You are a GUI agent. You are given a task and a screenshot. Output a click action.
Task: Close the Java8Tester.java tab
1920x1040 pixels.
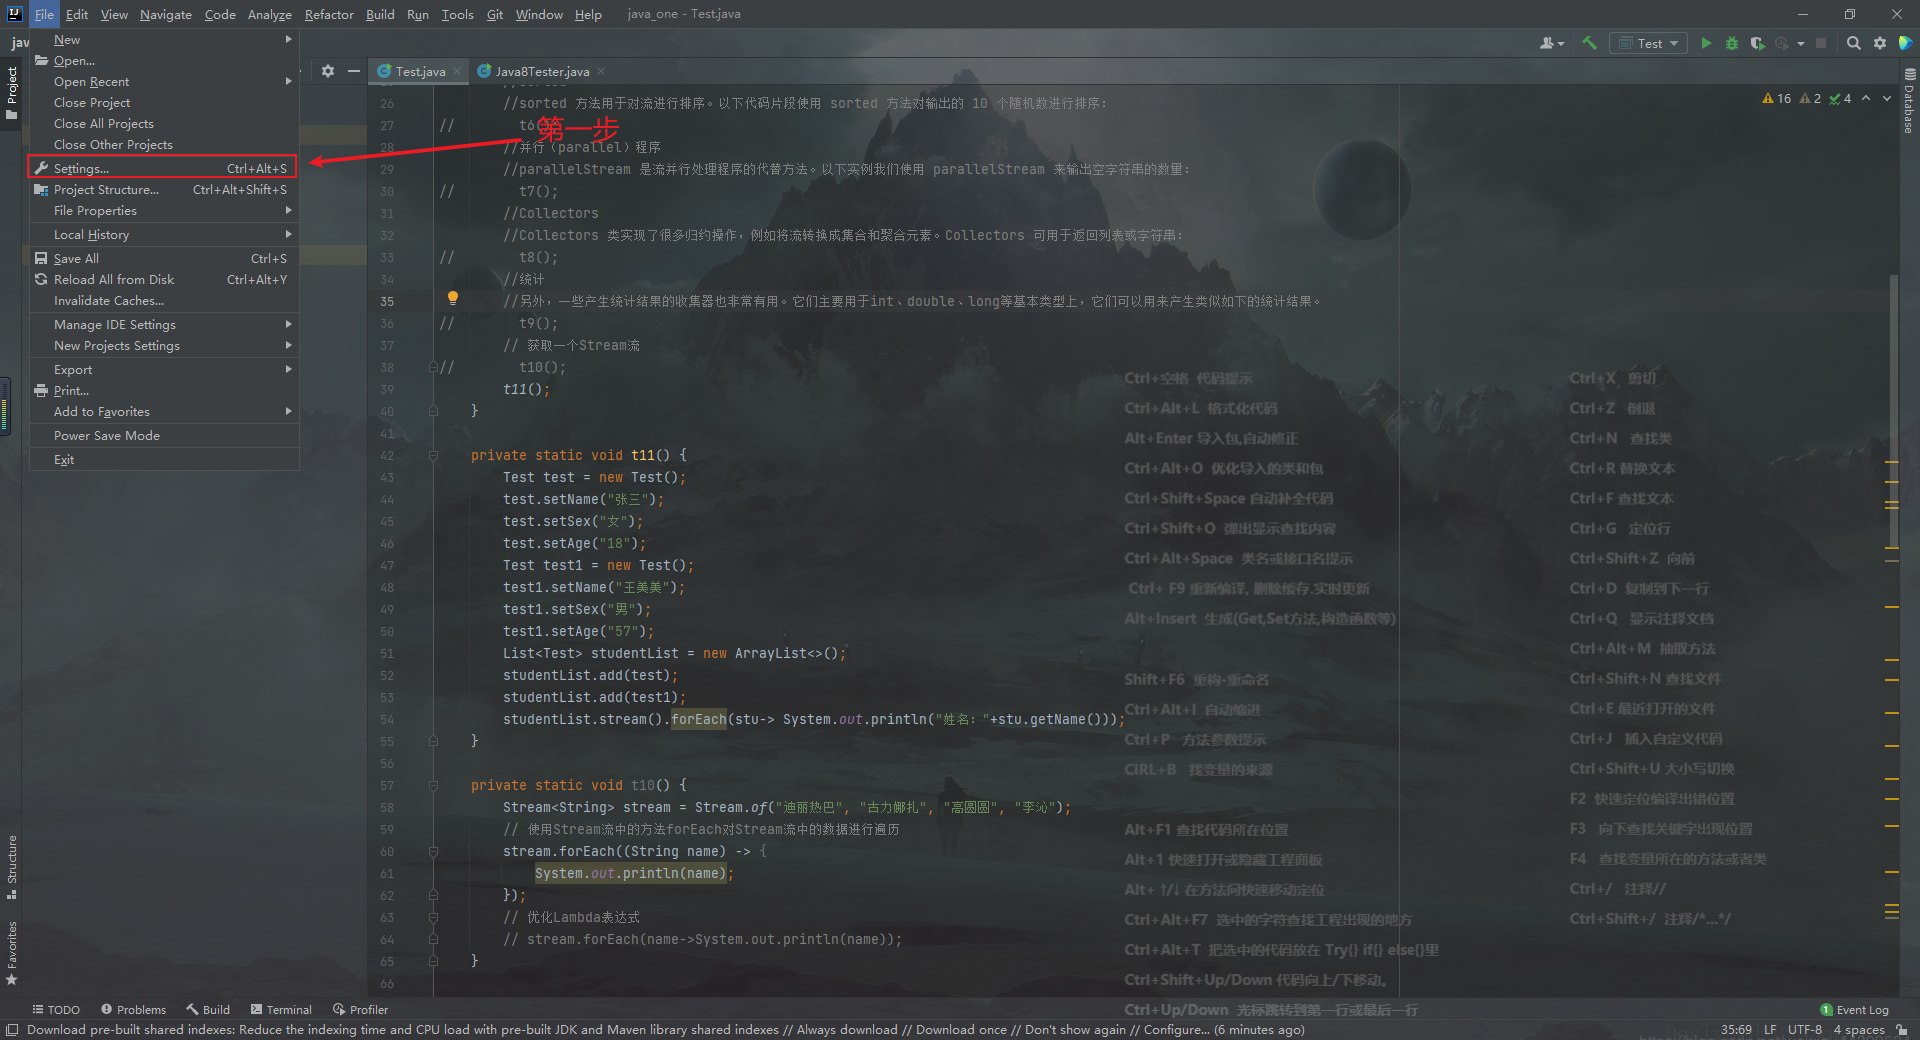pos(601,71)
